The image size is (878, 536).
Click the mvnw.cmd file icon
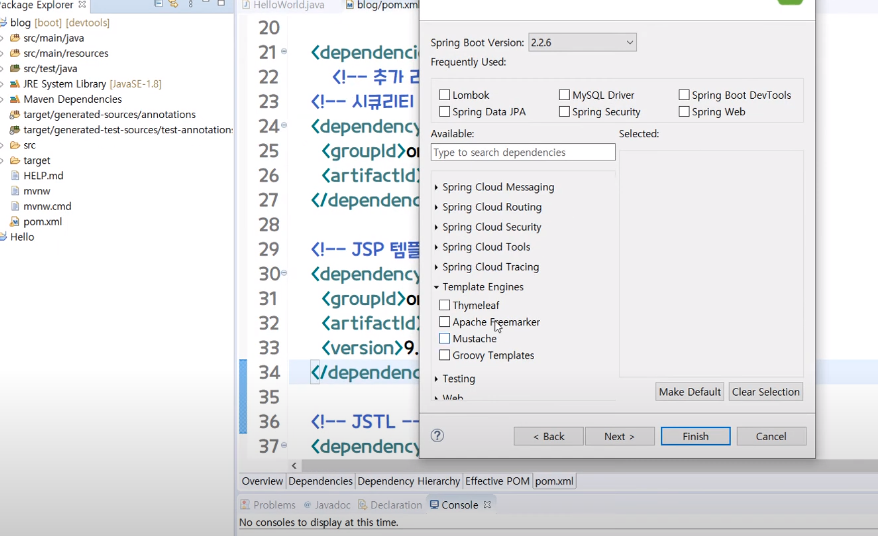click(x=15, y=206)
